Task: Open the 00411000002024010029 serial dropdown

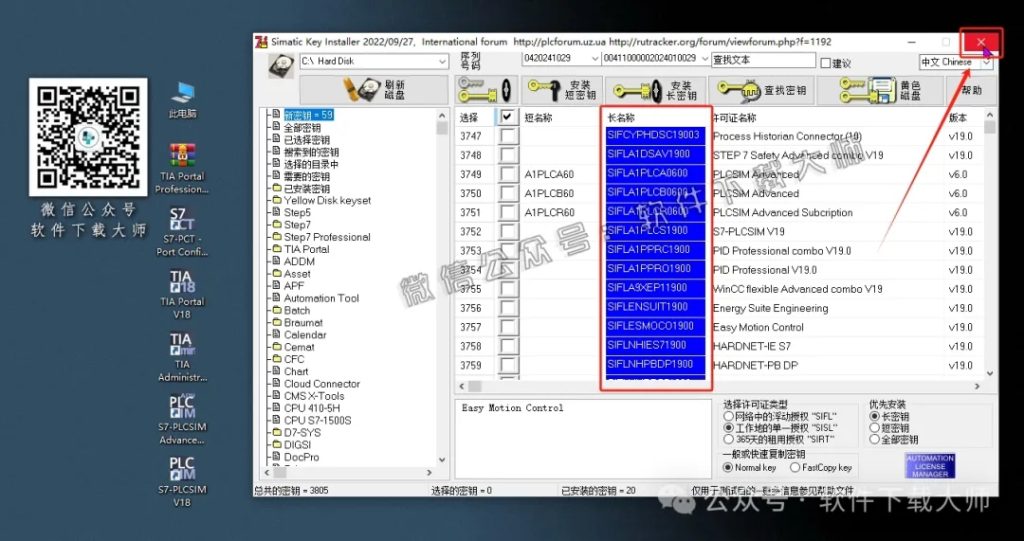Action: coord(705,59)
